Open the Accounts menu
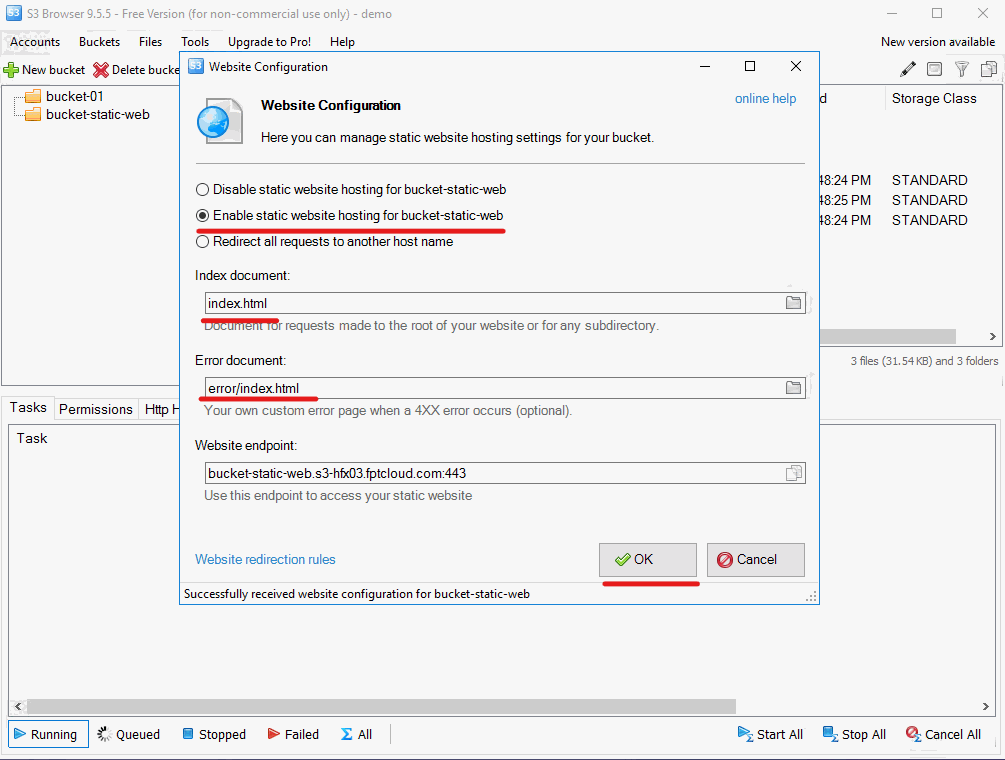This screenshot has width=1005, height=760. [35, 42]
